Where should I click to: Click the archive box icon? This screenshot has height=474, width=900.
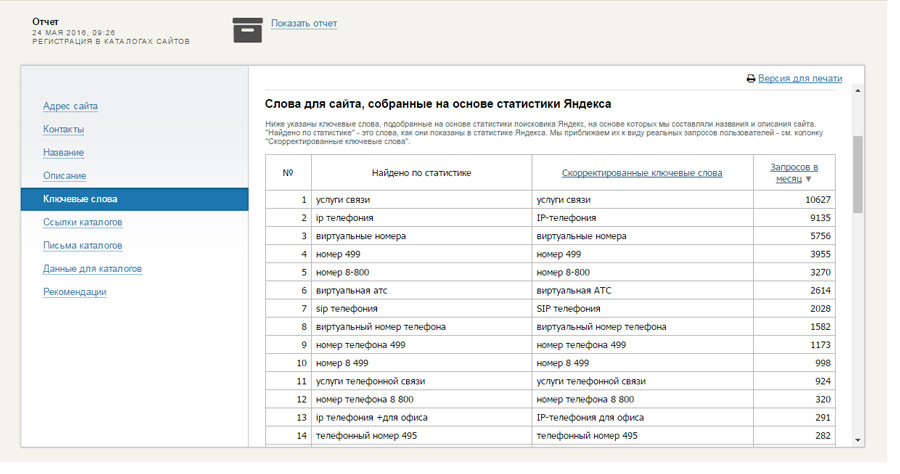(247, 29)
